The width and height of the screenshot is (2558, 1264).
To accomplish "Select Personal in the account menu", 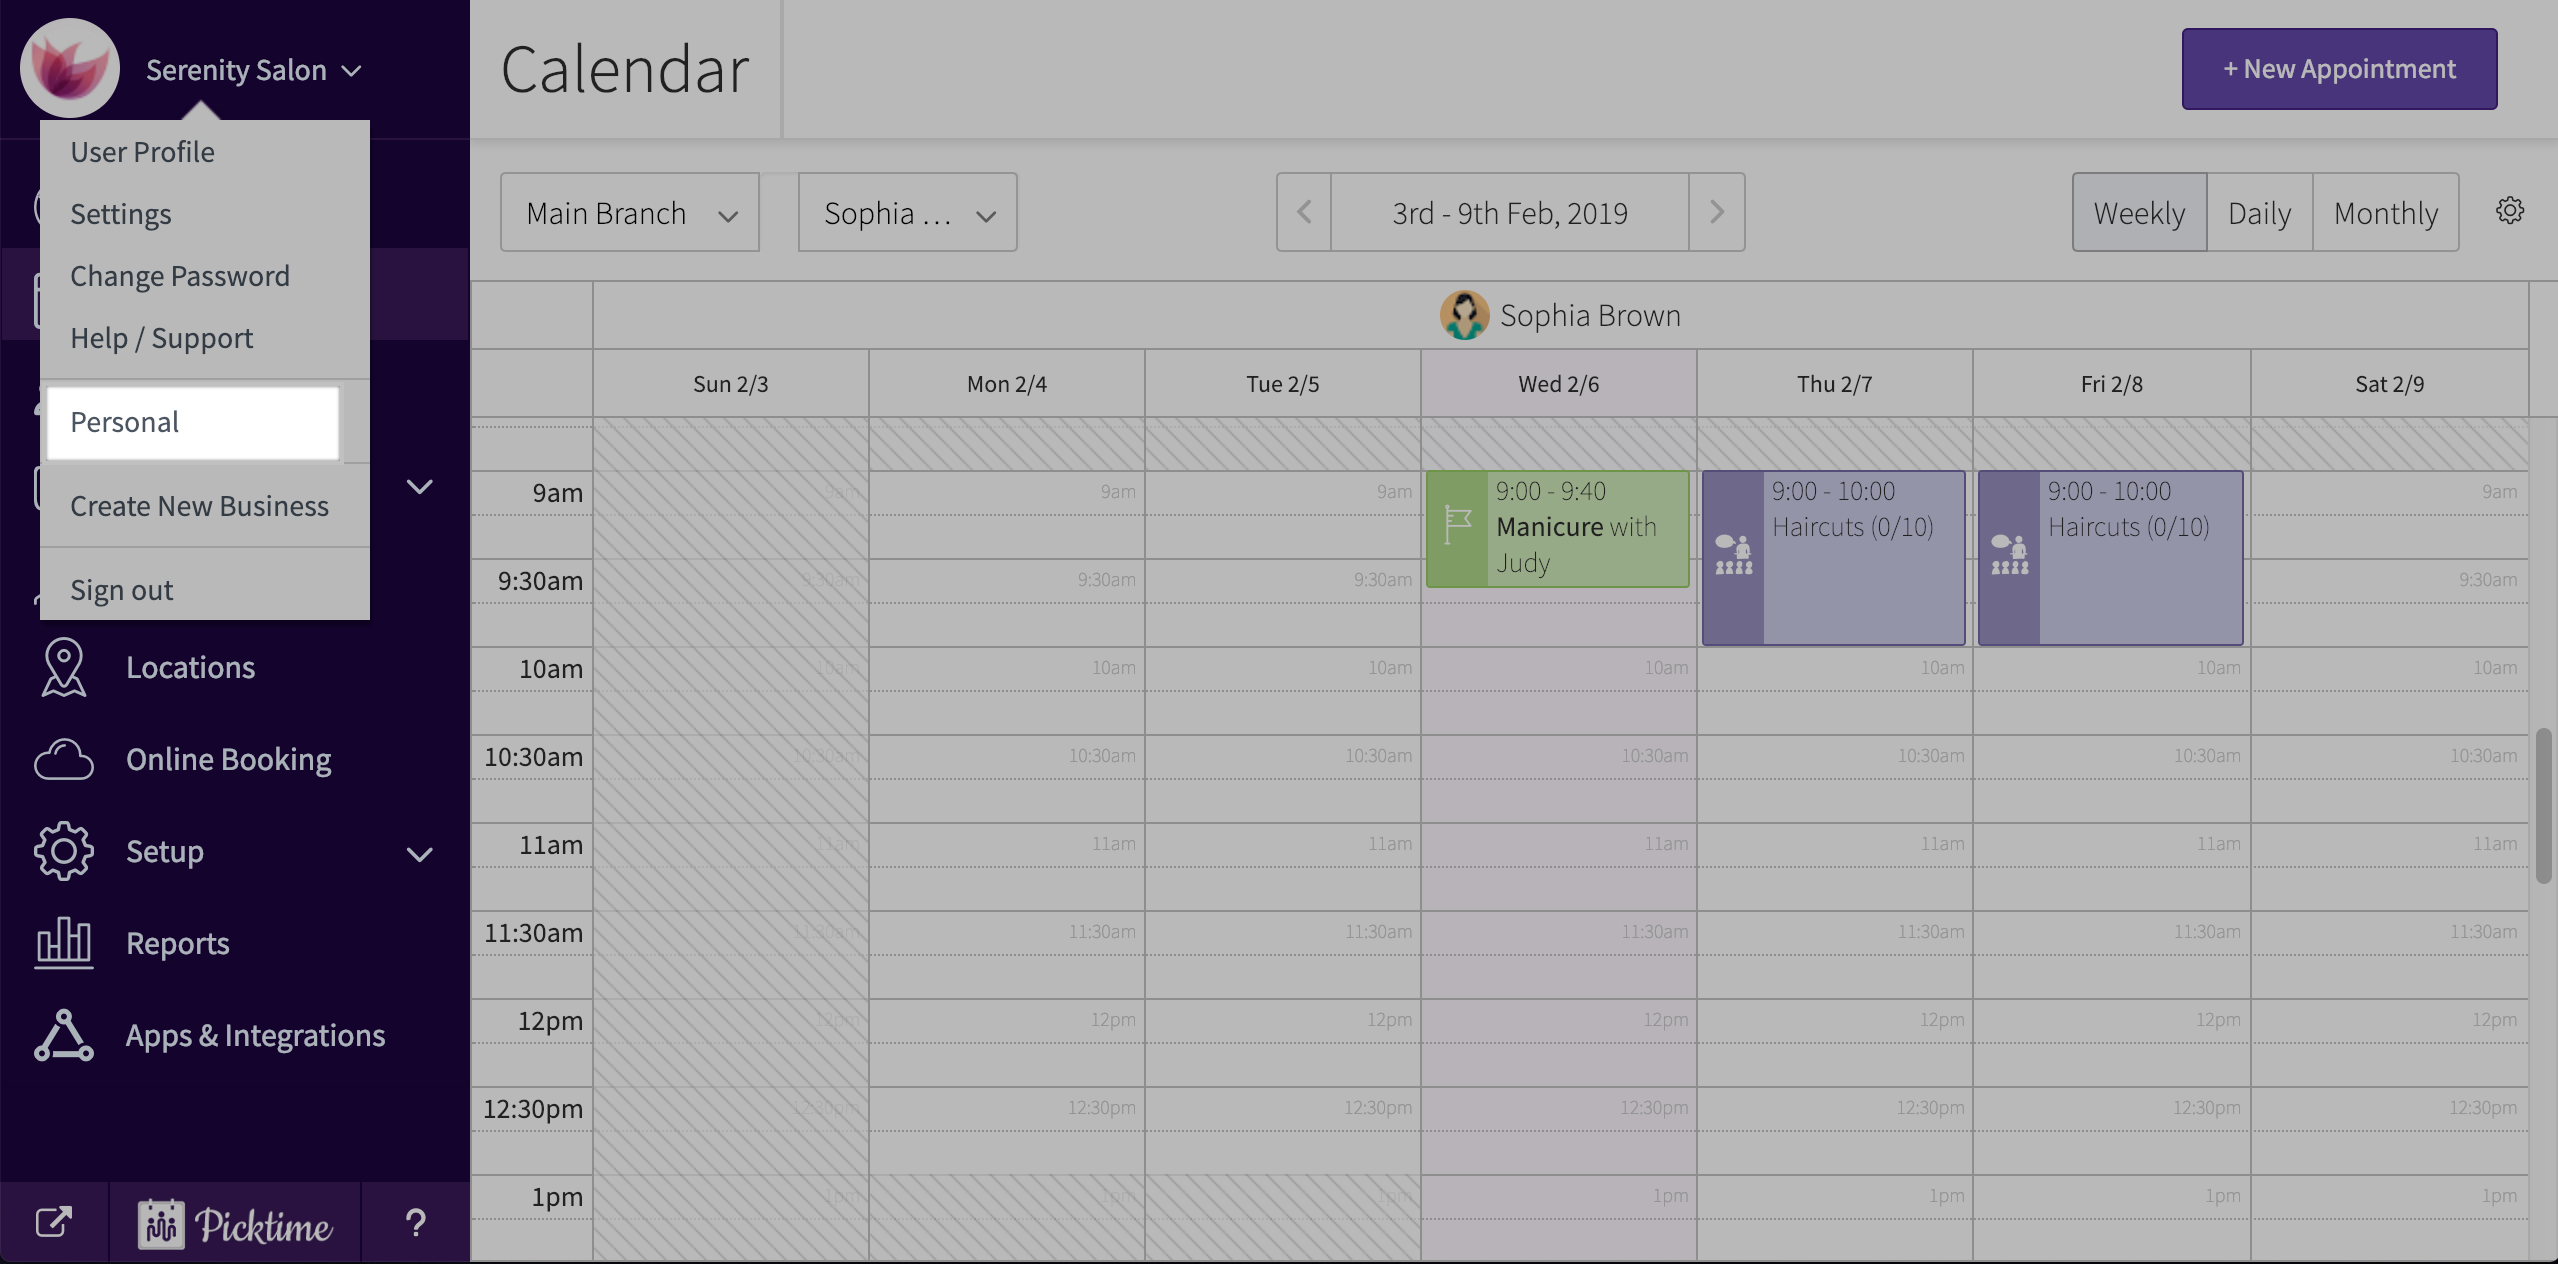I will pyautogui.click(x=193, y=422).
